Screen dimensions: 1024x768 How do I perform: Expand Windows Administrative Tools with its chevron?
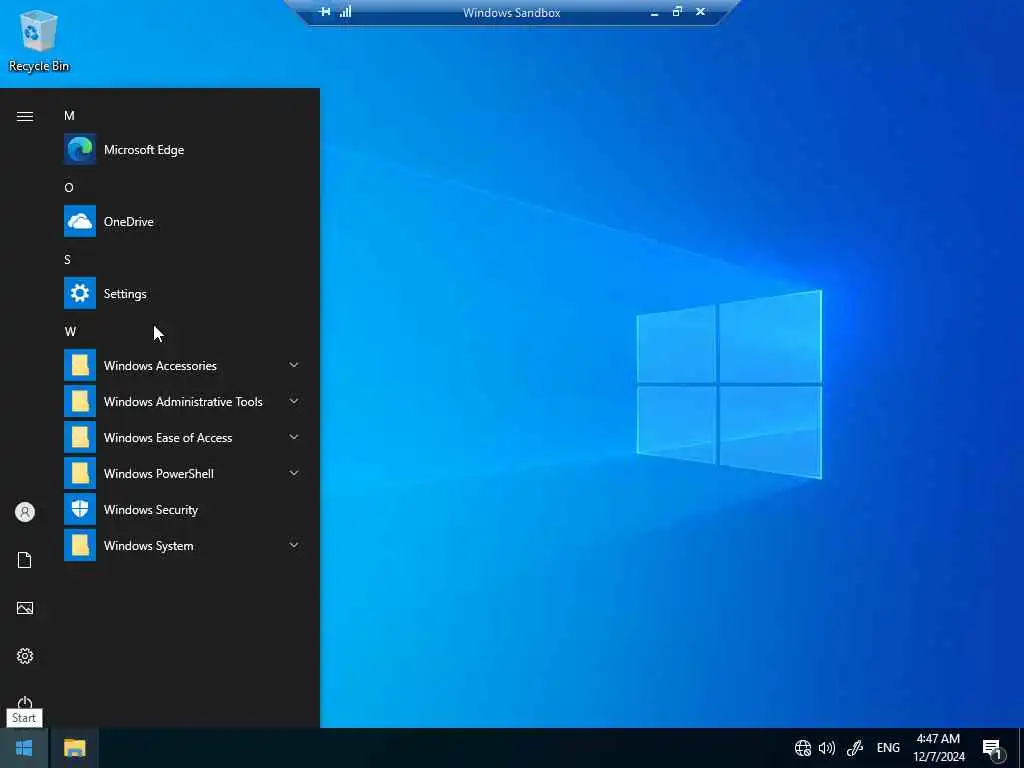tap(294, 401)
